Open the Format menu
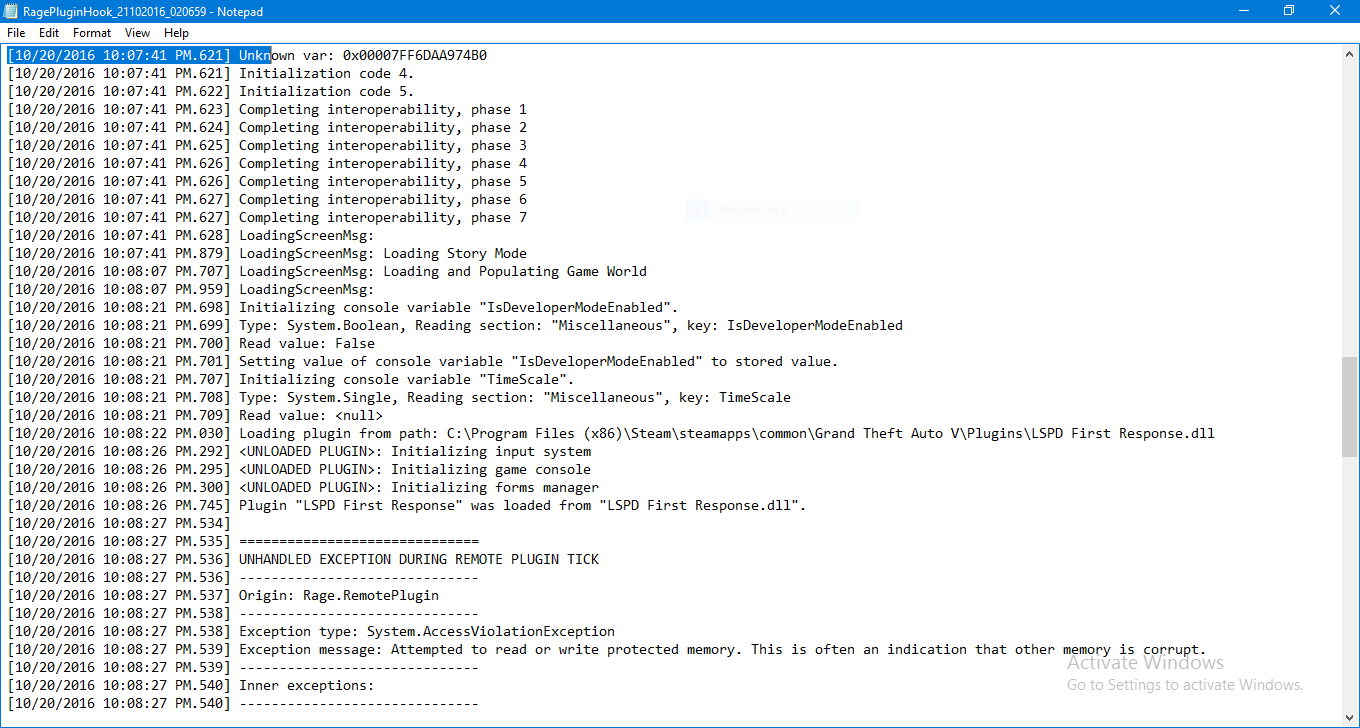This screenshot has height=728, width=1360. (x=92, y=33)
